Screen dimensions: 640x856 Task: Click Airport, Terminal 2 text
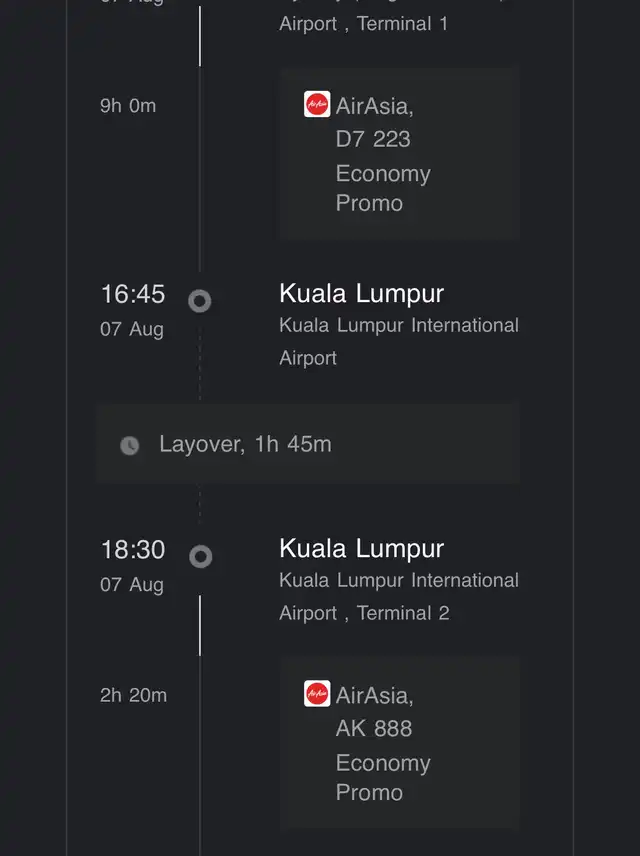[x=364, y=613]
